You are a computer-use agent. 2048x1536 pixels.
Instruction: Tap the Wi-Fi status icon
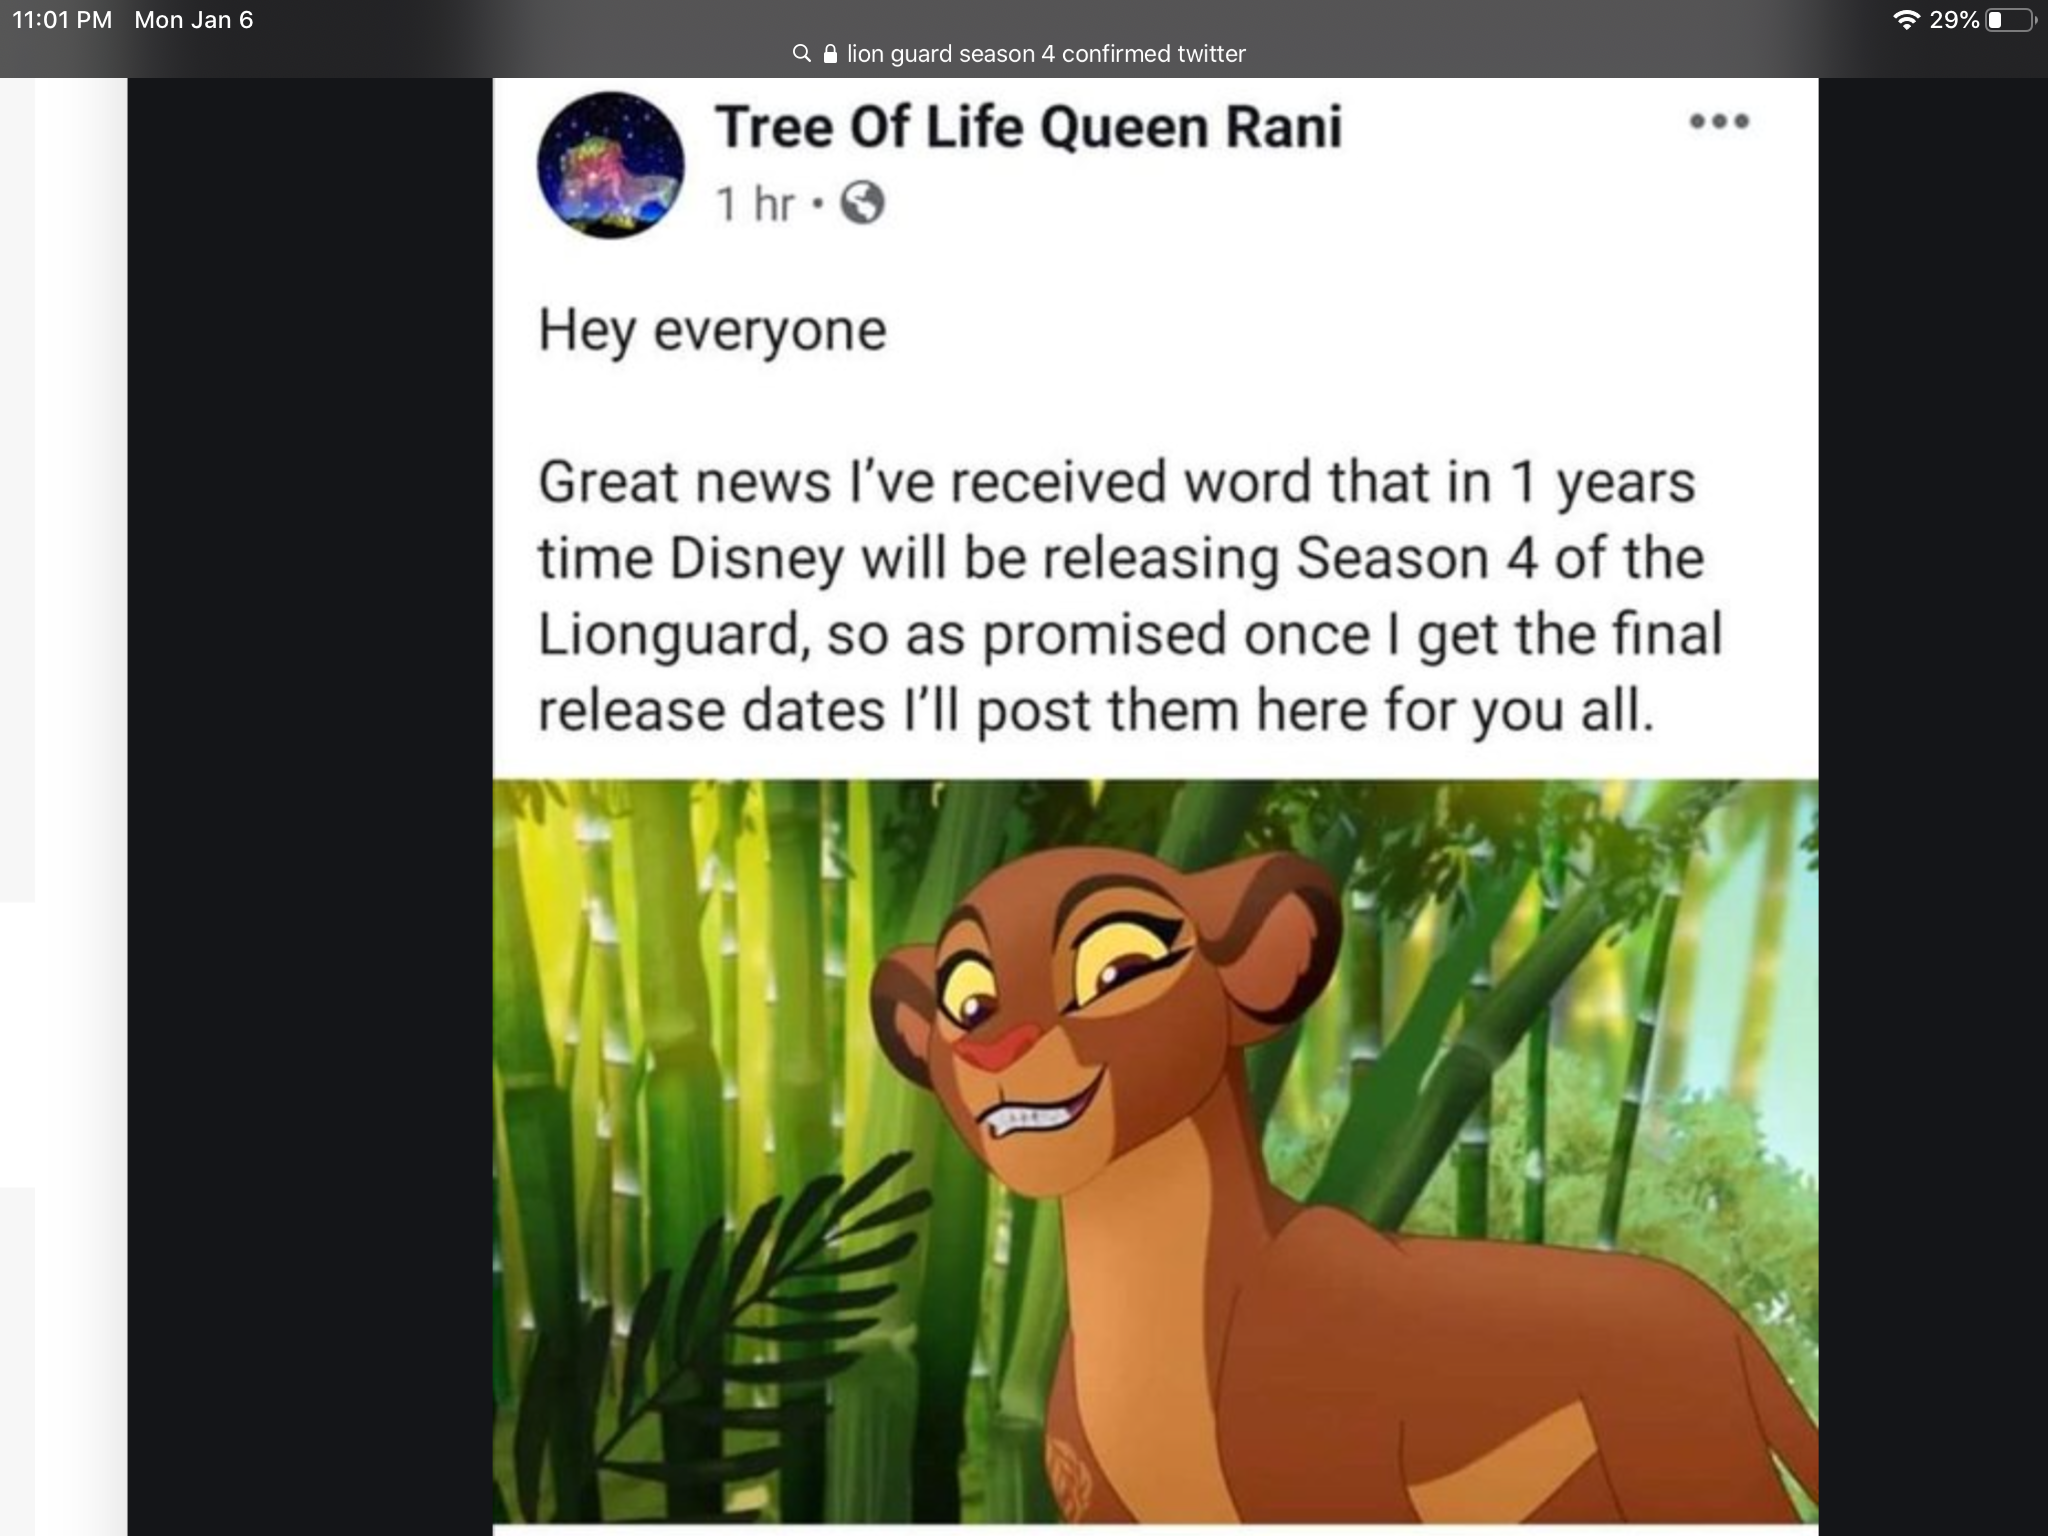coord(1906,20)
